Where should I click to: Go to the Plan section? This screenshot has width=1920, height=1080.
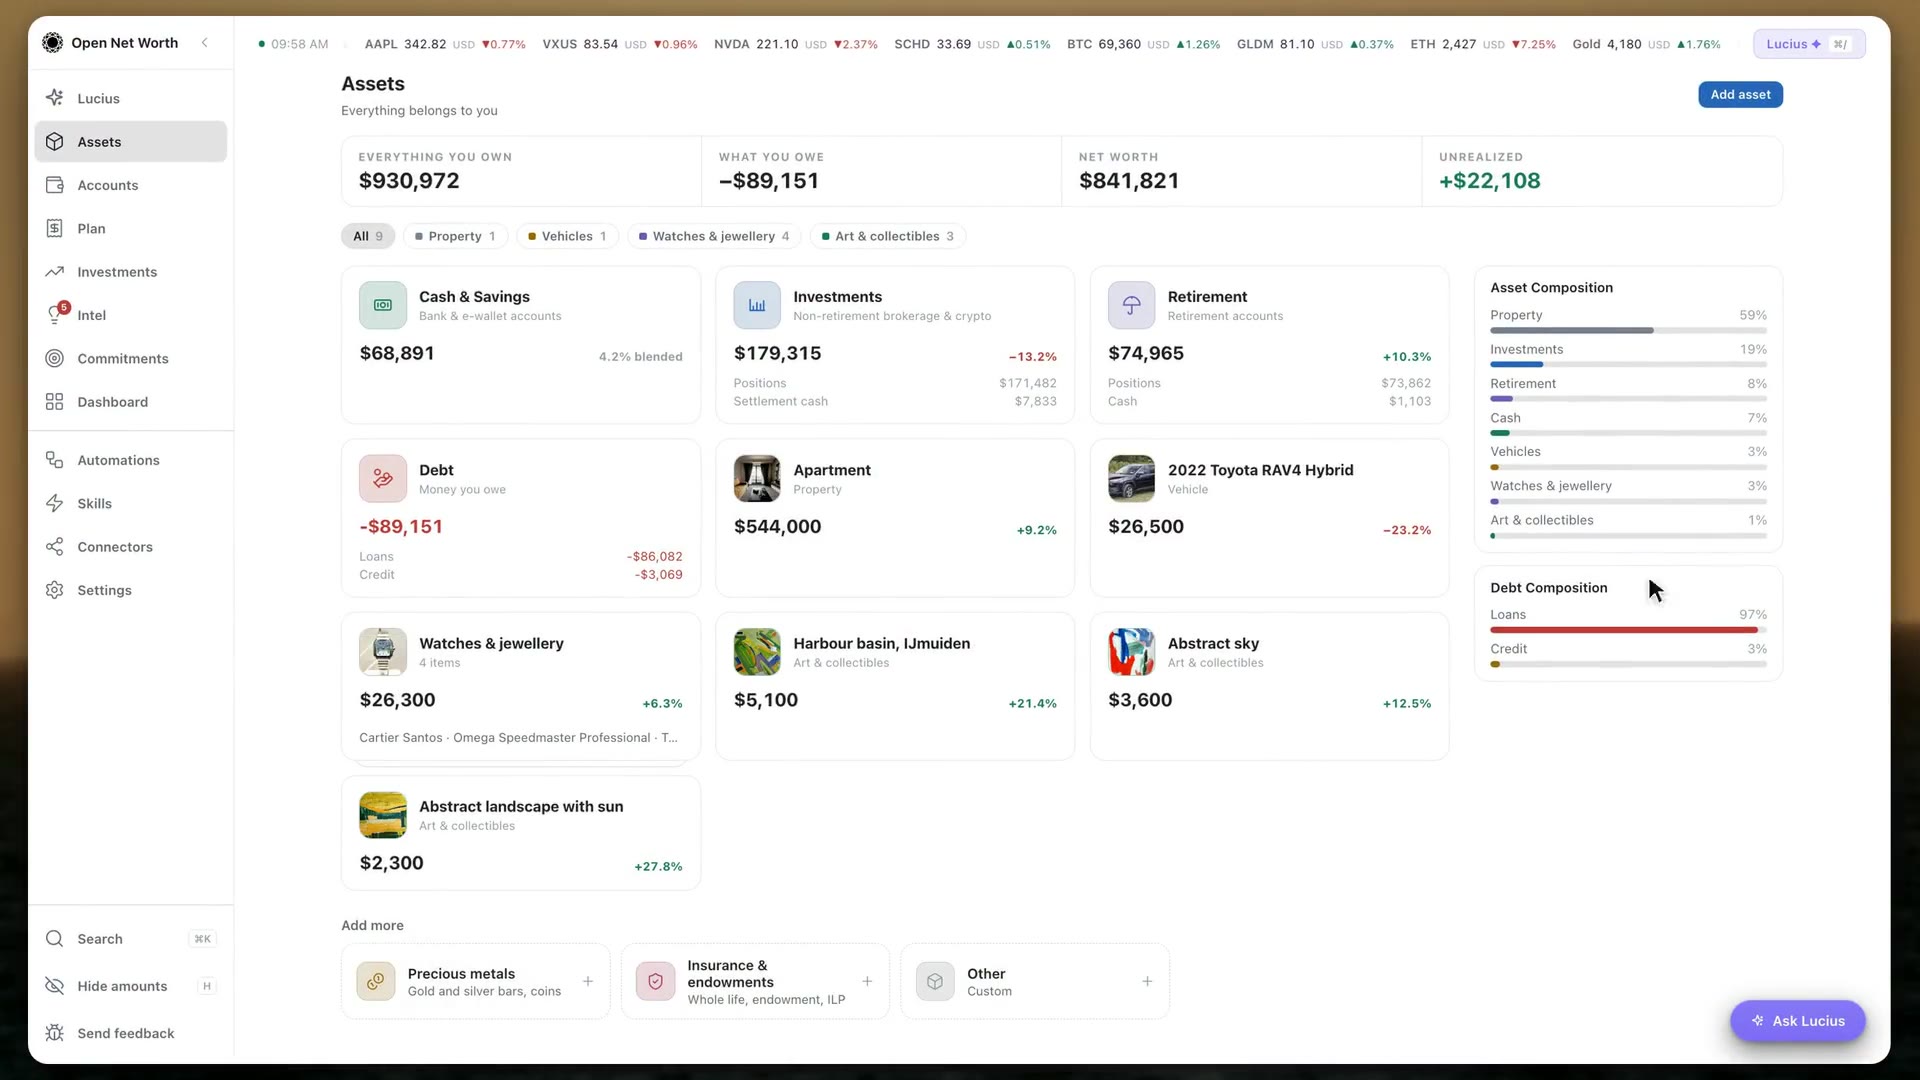pos(130,228)
